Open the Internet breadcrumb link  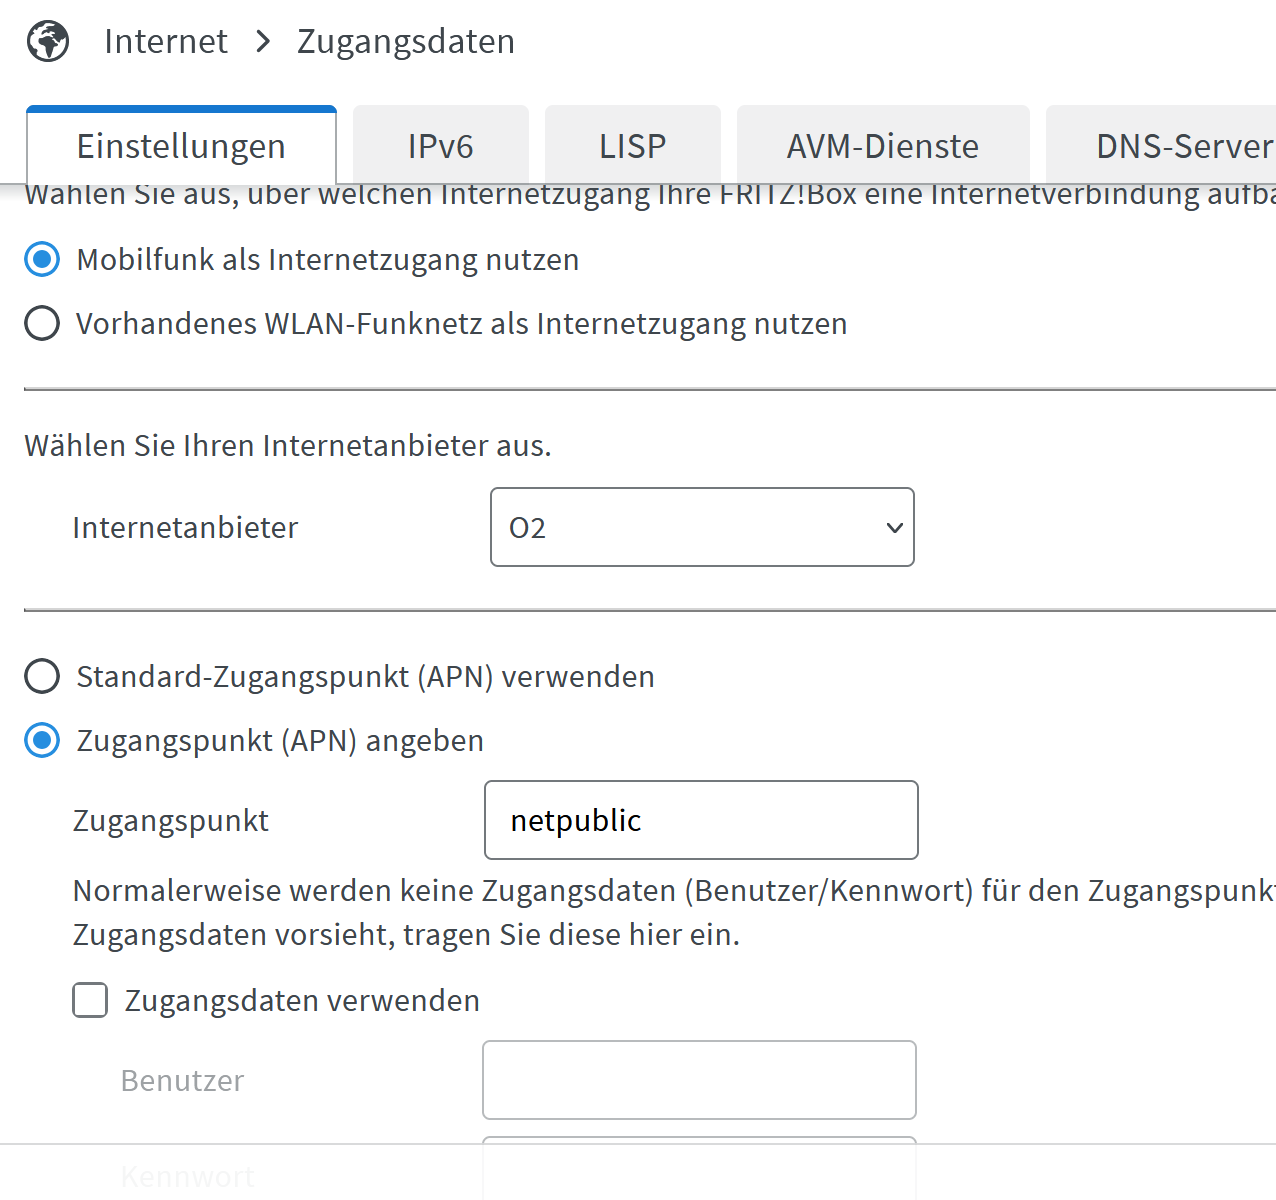coord(166,42)
